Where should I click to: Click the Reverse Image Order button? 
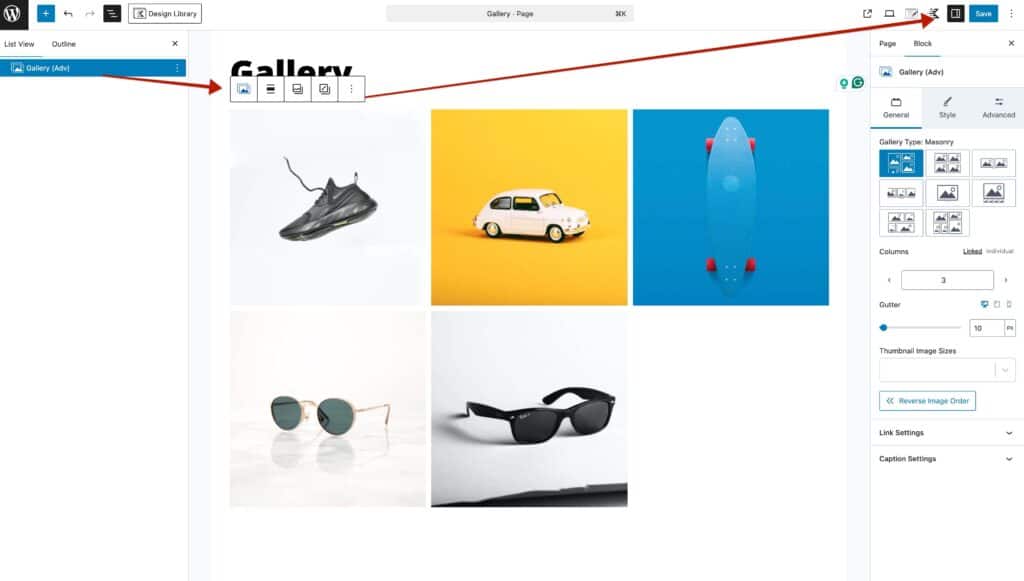click(927, 400)
